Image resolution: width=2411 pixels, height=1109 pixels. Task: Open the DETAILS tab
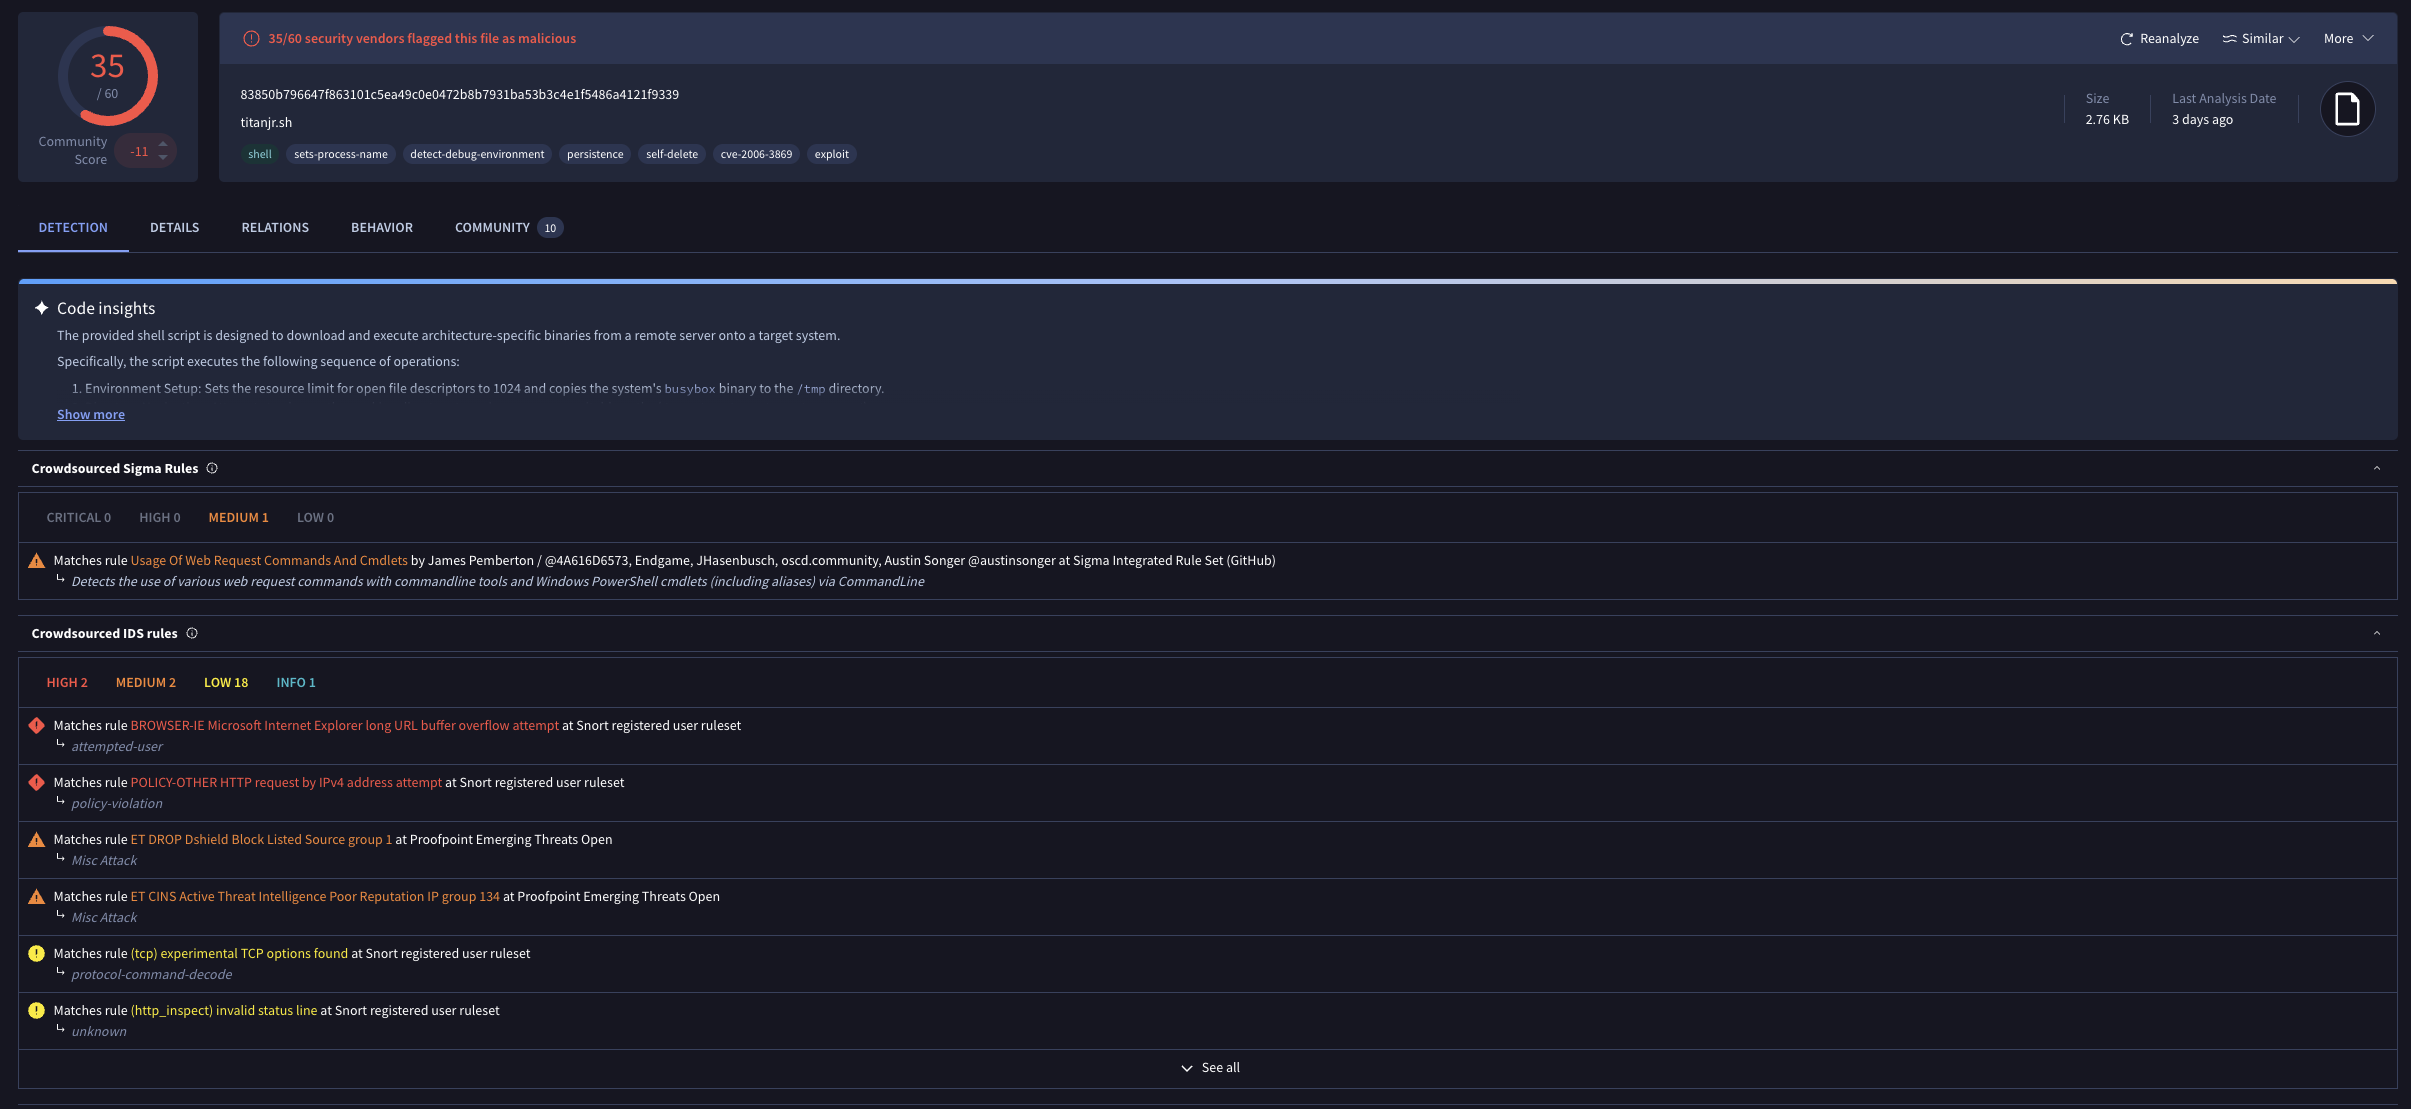175,228
